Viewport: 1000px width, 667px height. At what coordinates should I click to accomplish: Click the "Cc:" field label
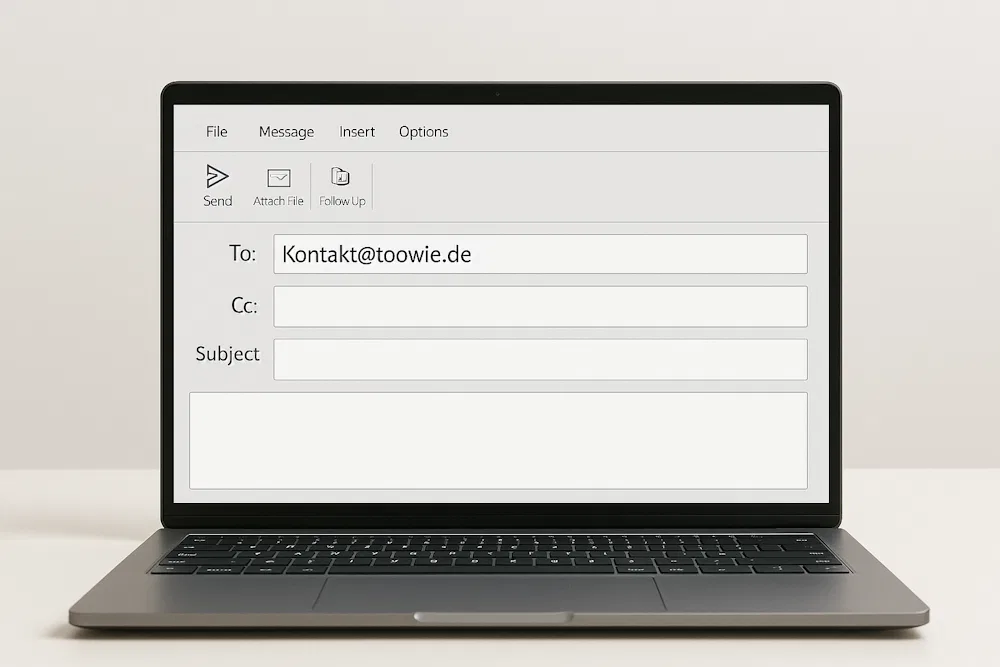click(244, 305)
